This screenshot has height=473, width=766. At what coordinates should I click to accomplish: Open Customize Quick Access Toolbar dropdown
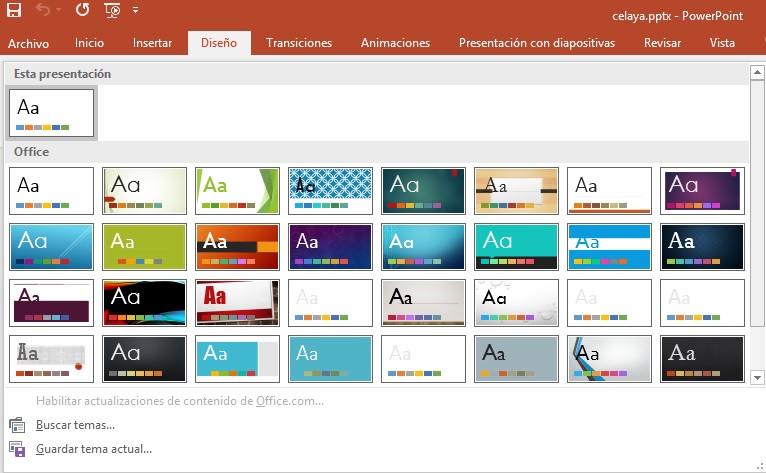(135, 11)
